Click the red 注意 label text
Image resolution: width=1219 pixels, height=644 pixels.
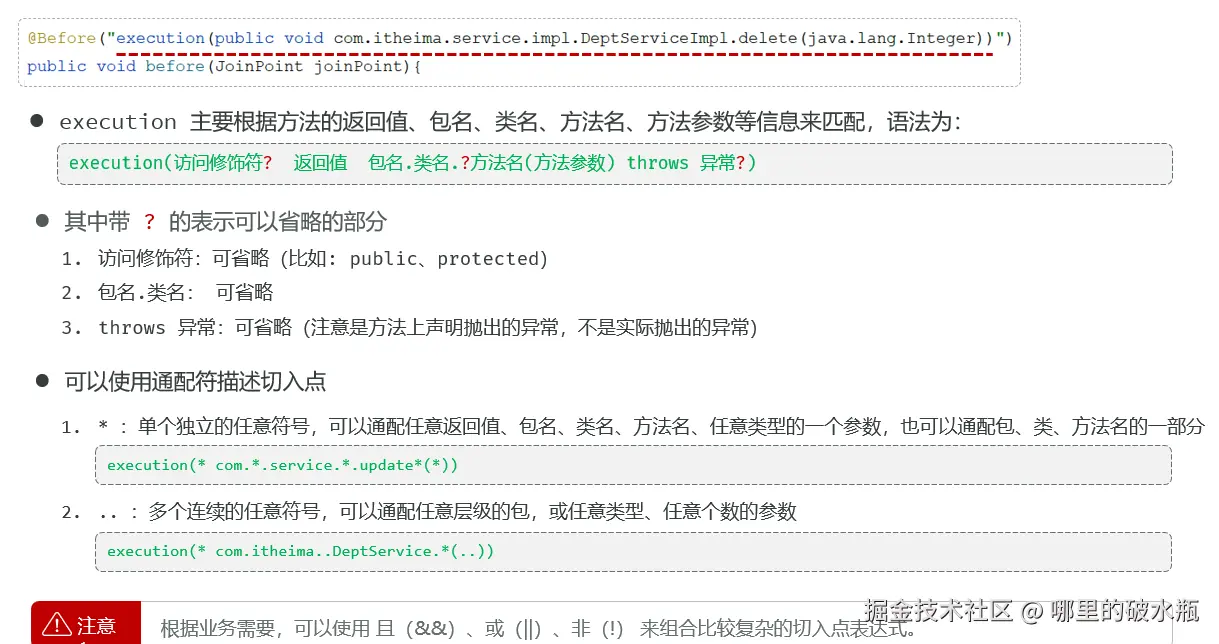coord(97,626)
